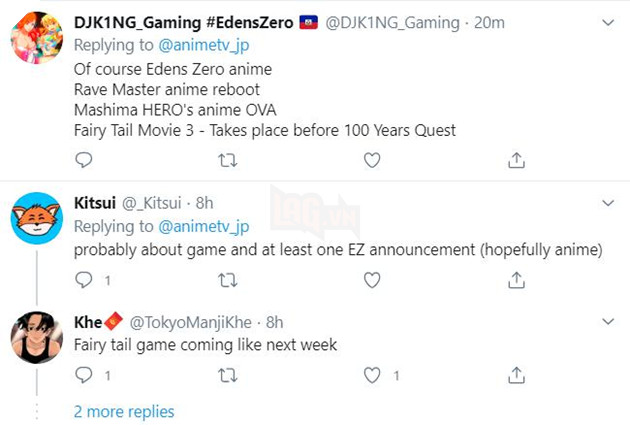Reply to DJK1NG_Gaming's tweet
The height and width of the screenshot is (425, 630).
[84, 160]
